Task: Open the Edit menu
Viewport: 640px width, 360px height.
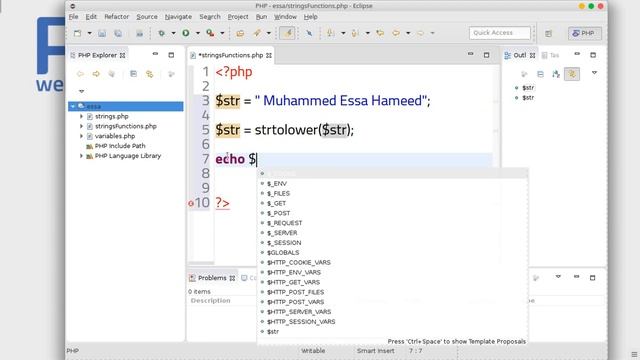Action: 91,17
